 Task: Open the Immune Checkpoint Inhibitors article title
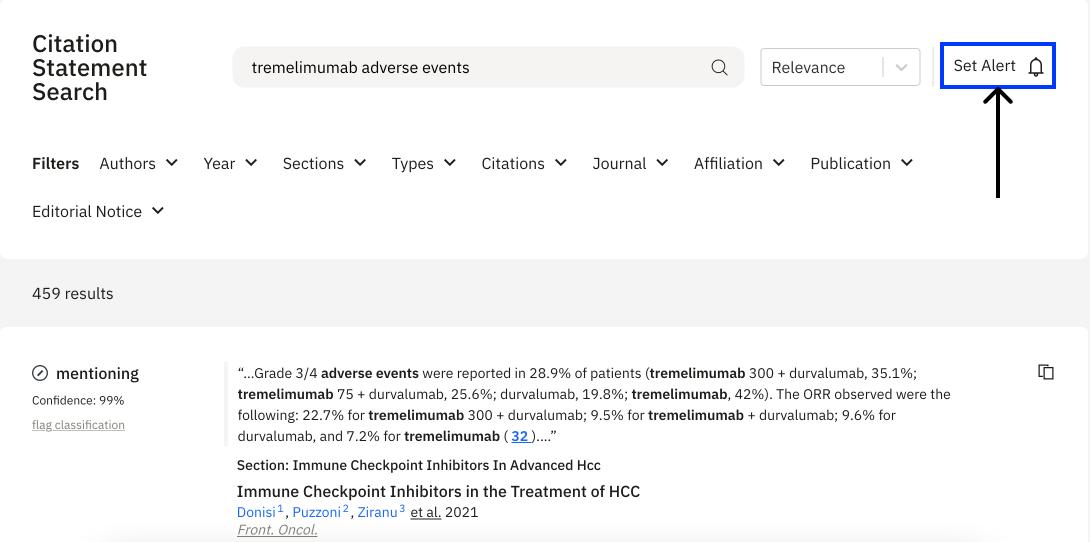pyautogui.click(x=438, y=491)
